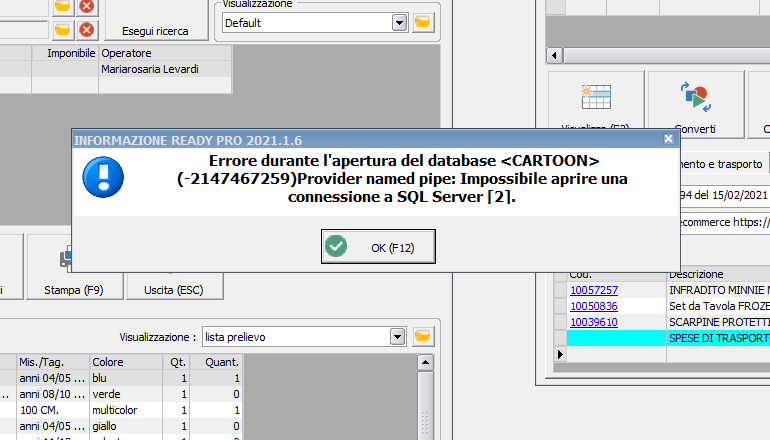Open the lista prelievo dropdown
The height and width of the screenshot is (440, 770).
pos(397,337)
